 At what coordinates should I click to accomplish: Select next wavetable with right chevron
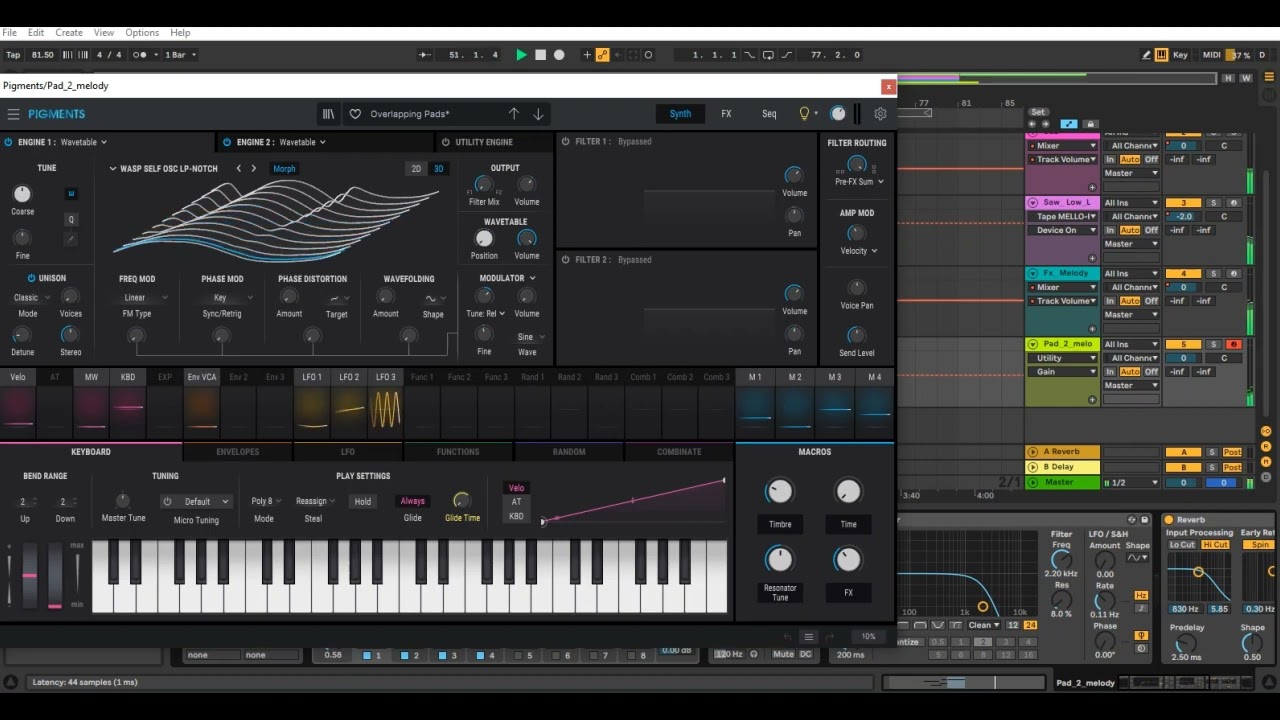pos(253,168)
